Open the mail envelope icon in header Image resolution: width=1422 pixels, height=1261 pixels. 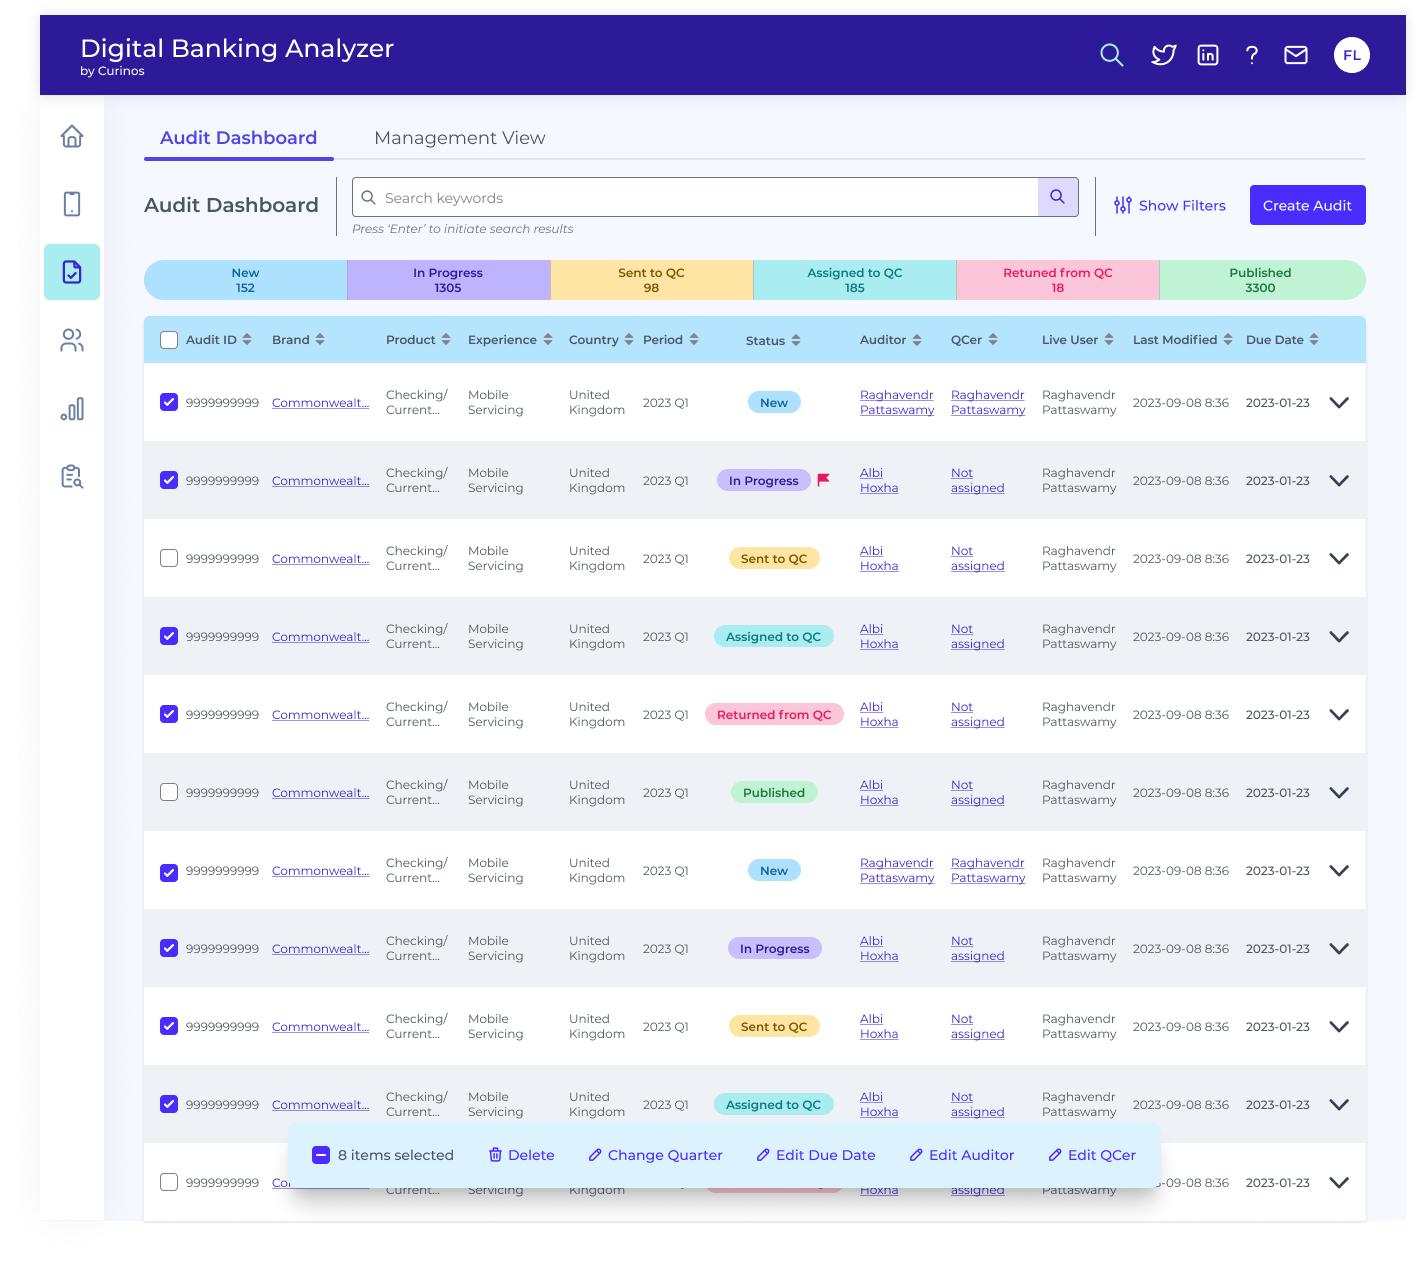point(1295,55)
